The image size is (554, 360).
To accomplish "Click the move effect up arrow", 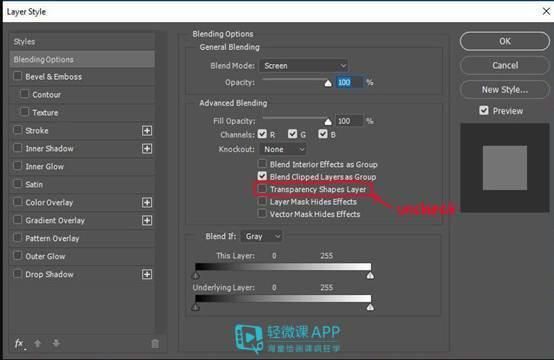I will [x=37, y=343].
